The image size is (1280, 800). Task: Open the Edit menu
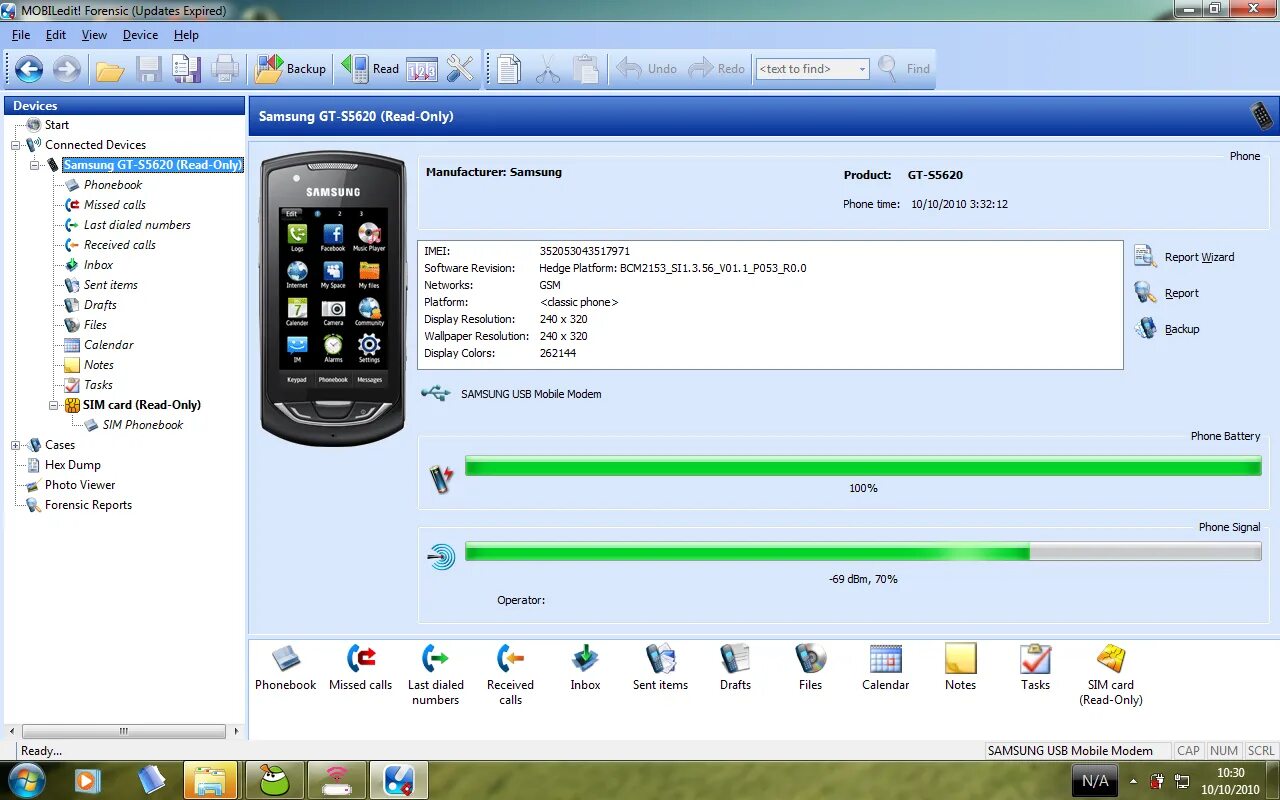click(x=56, y=35)
